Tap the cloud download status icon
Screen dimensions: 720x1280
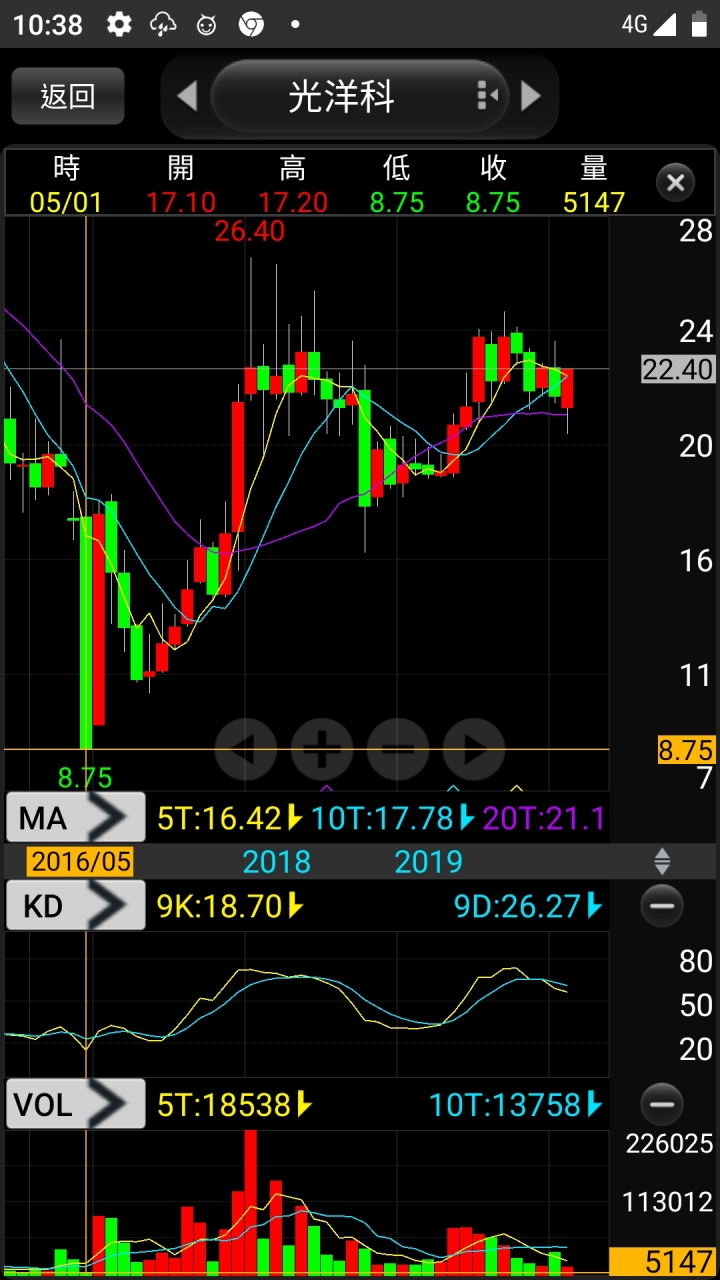pos(163,24)
